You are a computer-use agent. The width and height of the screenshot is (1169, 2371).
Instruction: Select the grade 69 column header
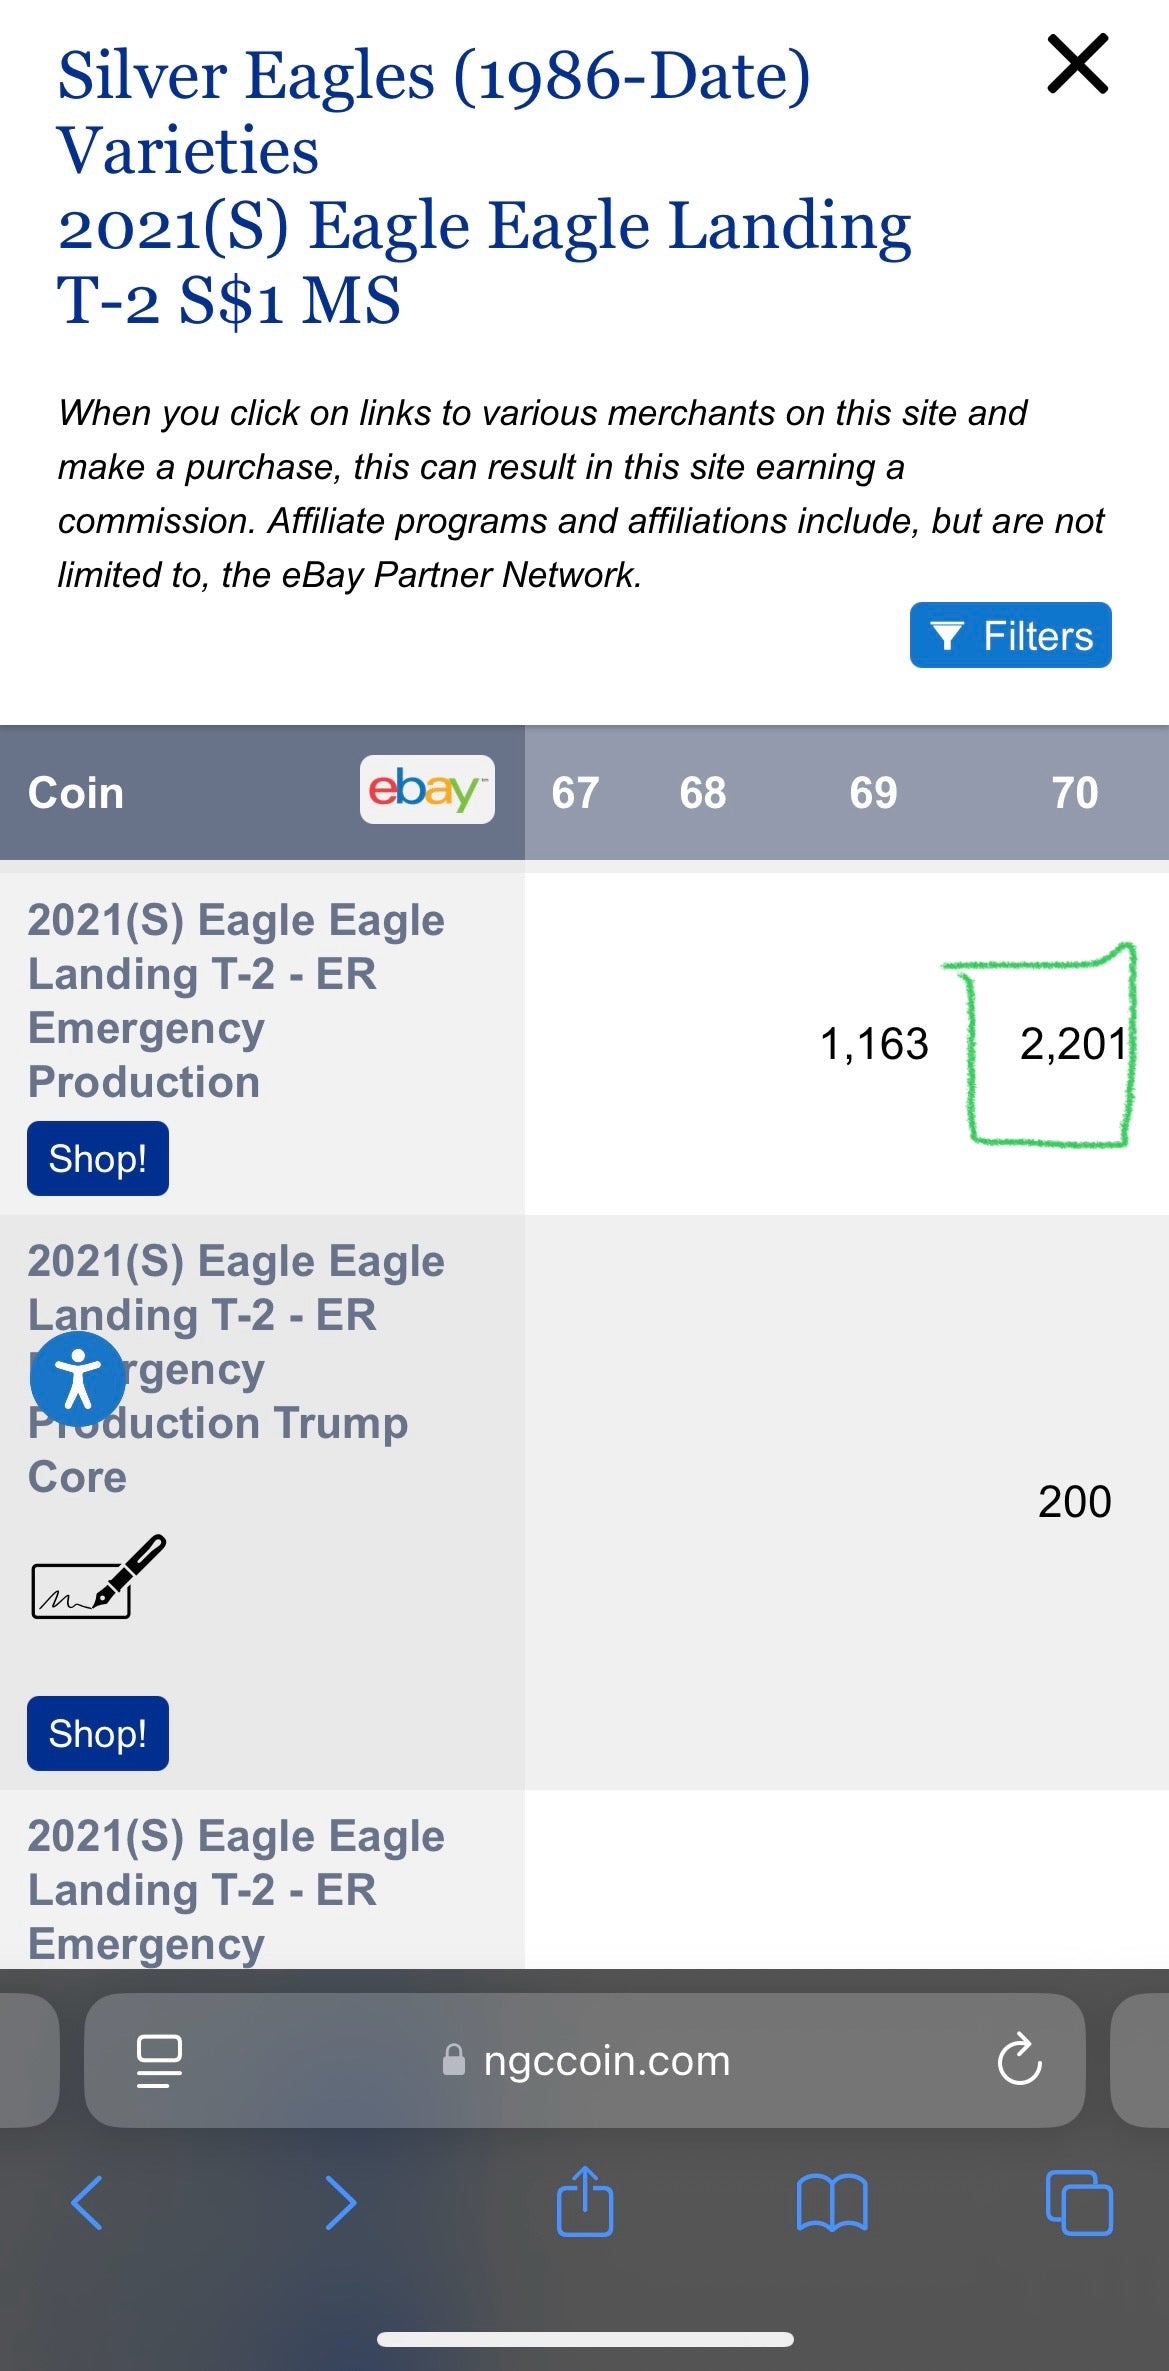[x=873, y=793]
